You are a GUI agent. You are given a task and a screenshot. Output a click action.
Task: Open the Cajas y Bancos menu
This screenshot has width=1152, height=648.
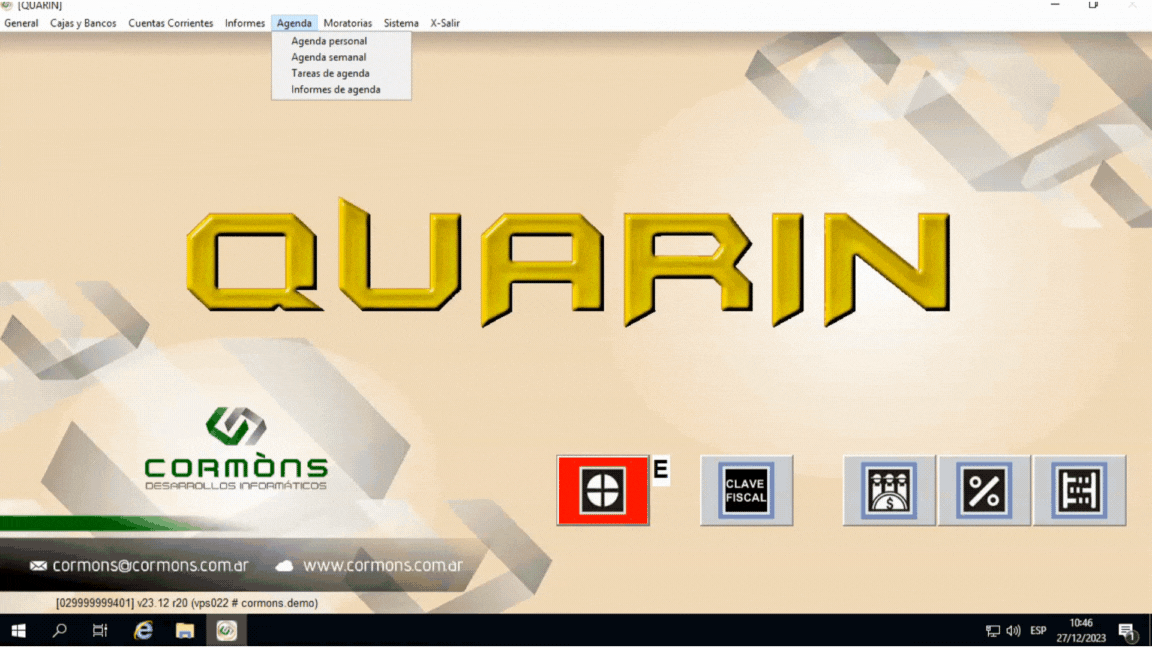click(x=83, y=23)
